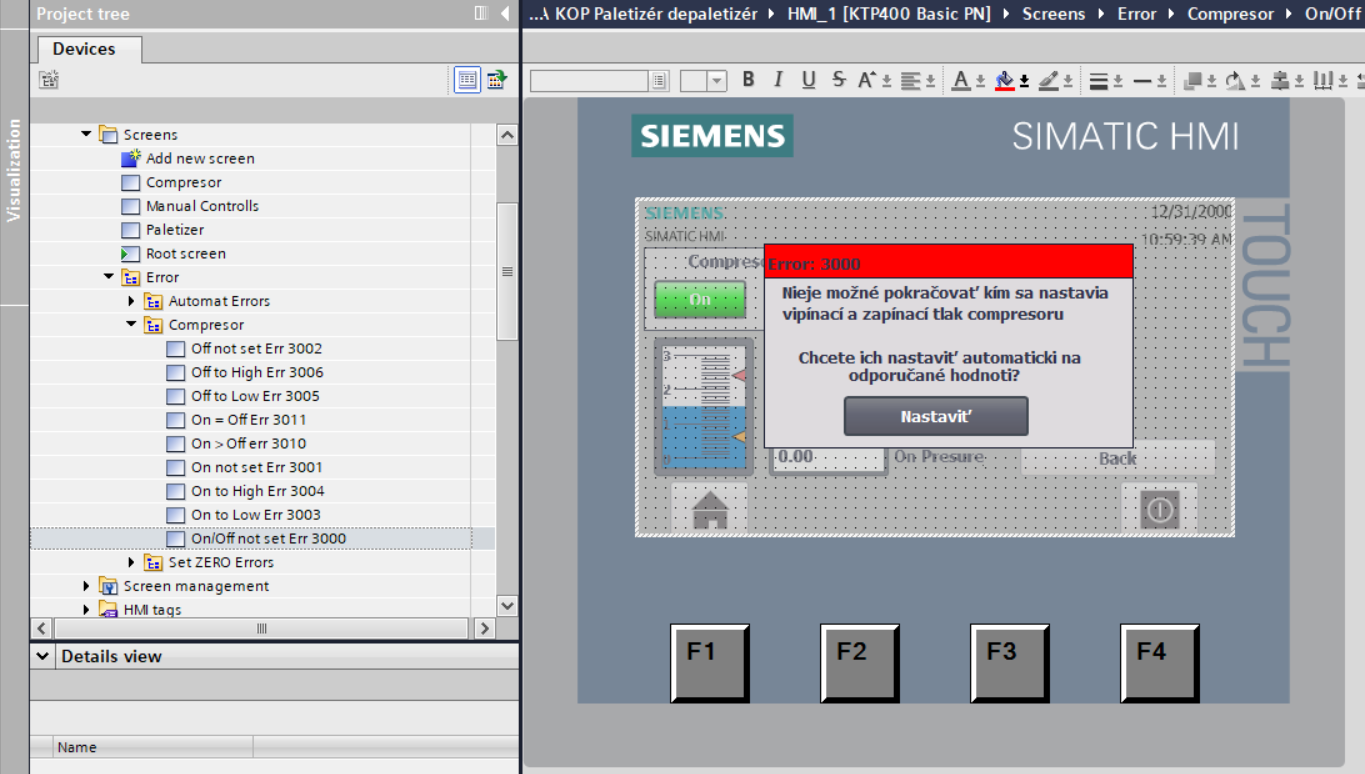The image size is (1365, 774).
Task: Toggle underline text formatting
Action: tap(809, 80)
